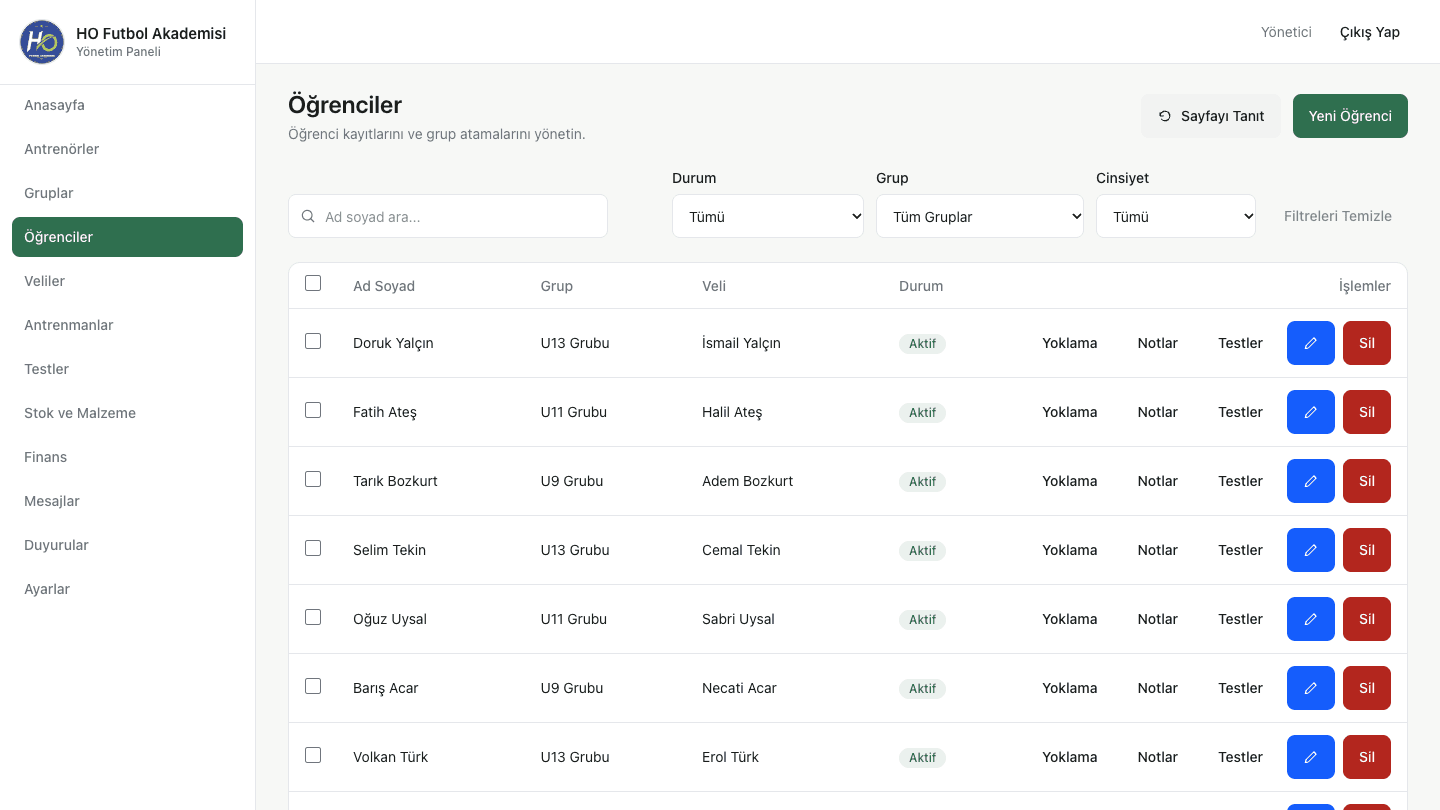Mark Tarık Bozkurt's row checkbox
This screenshot has height=810, width=1440.
click(313, 479)
